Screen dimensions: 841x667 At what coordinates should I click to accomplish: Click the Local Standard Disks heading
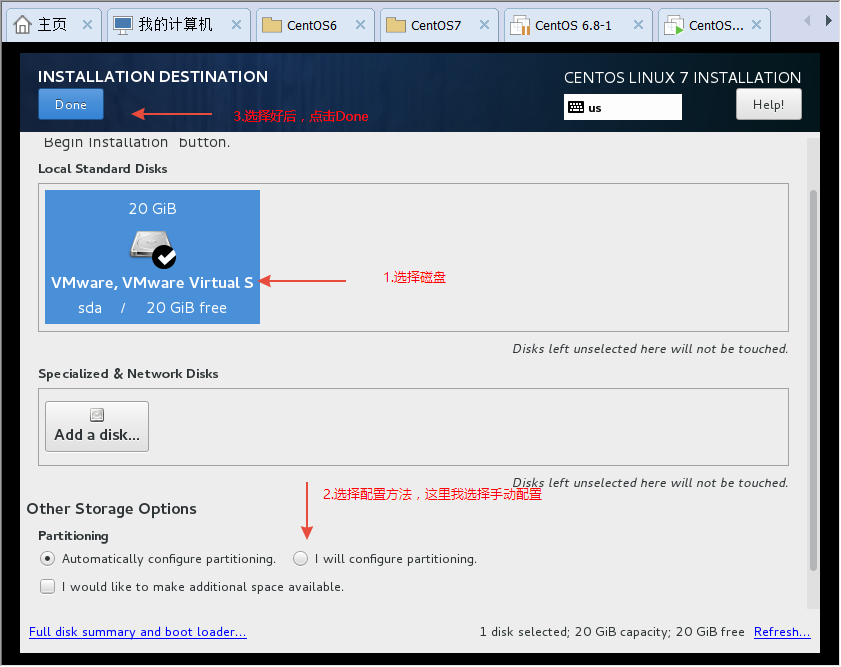point(102,169)
